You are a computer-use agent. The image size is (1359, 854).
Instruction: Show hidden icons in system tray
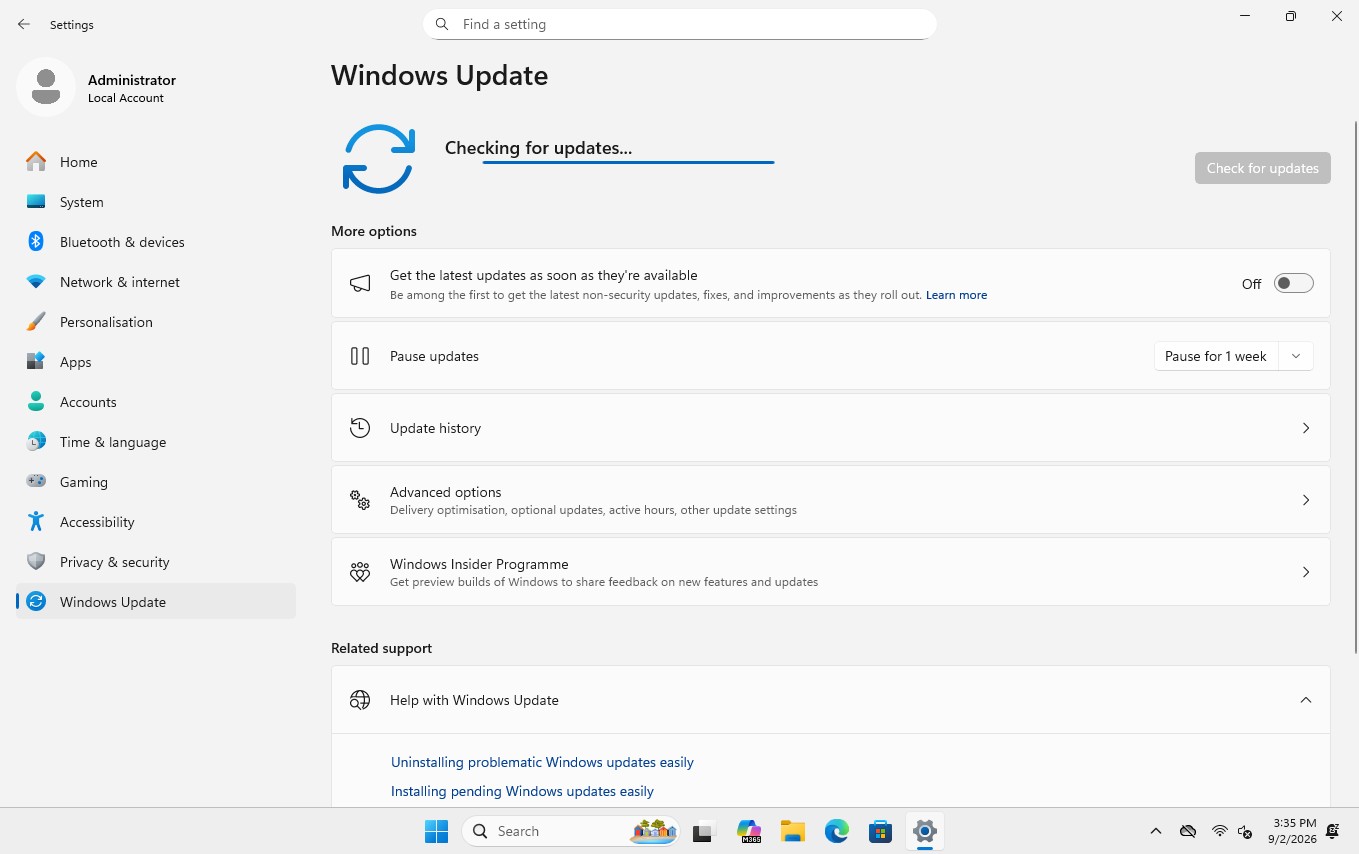click(x=1156, y=831)
